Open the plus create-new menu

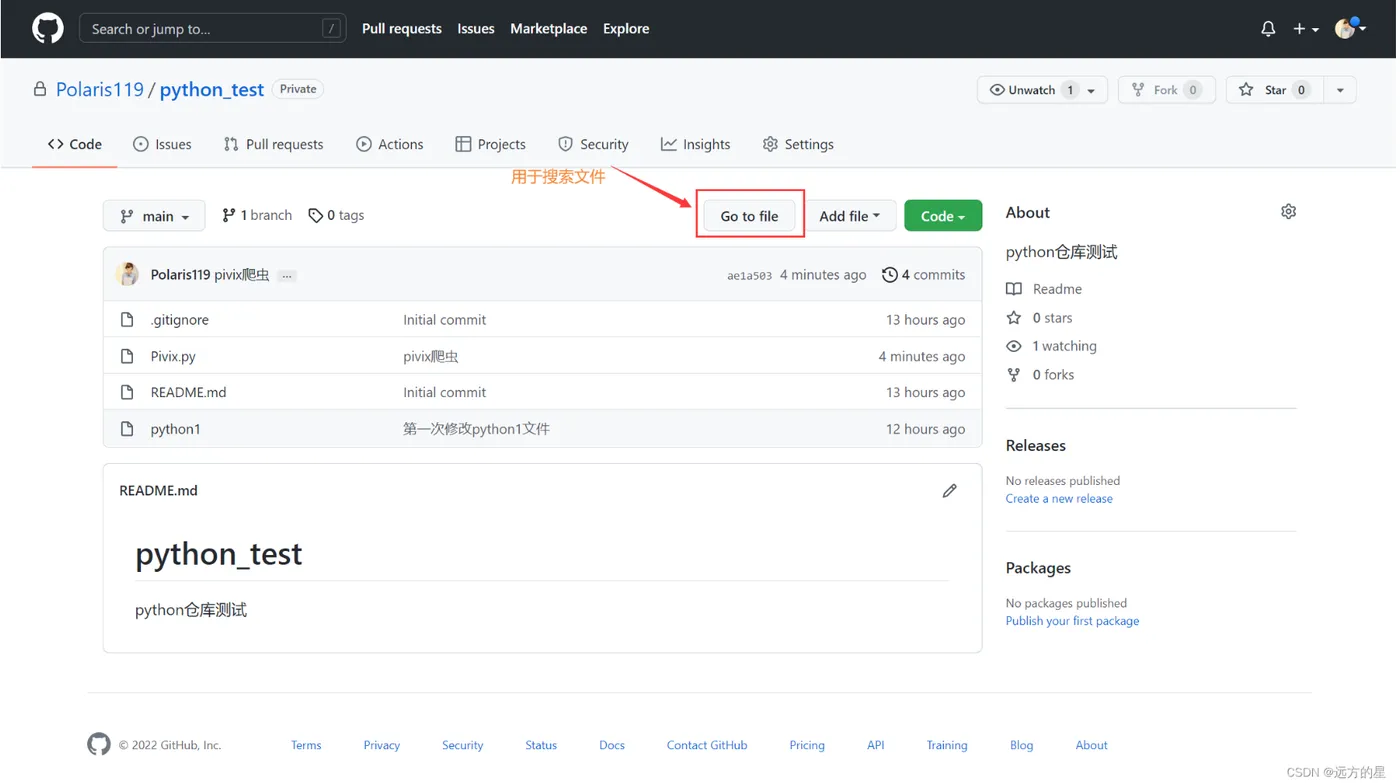(x=1308, y=29)
